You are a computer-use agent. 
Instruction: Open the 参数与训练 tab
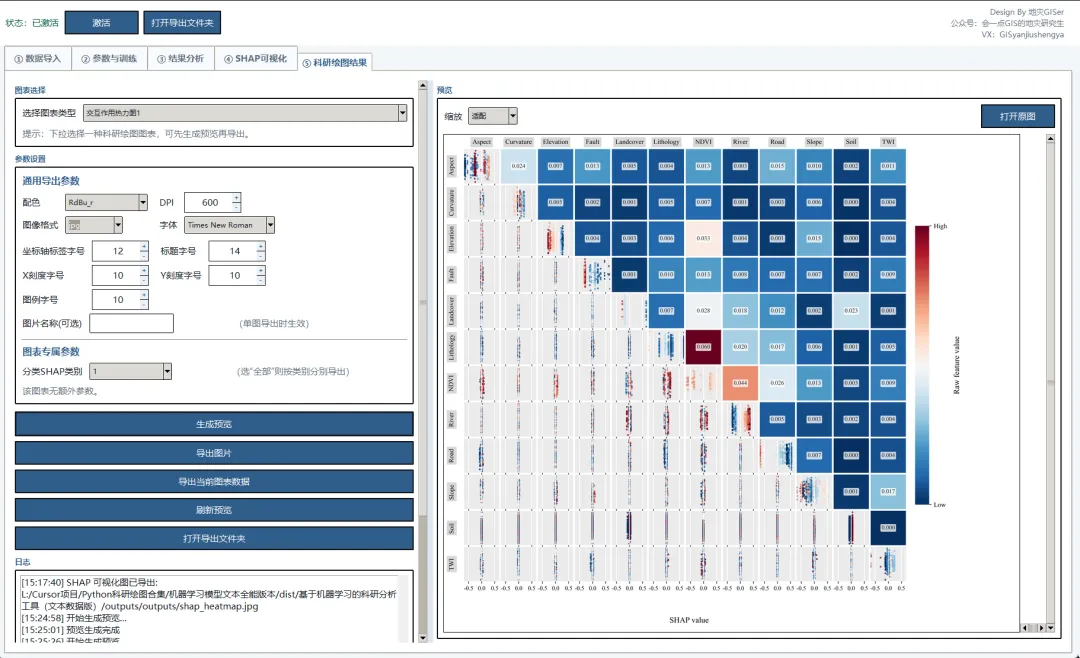click(x=110, y=59)
